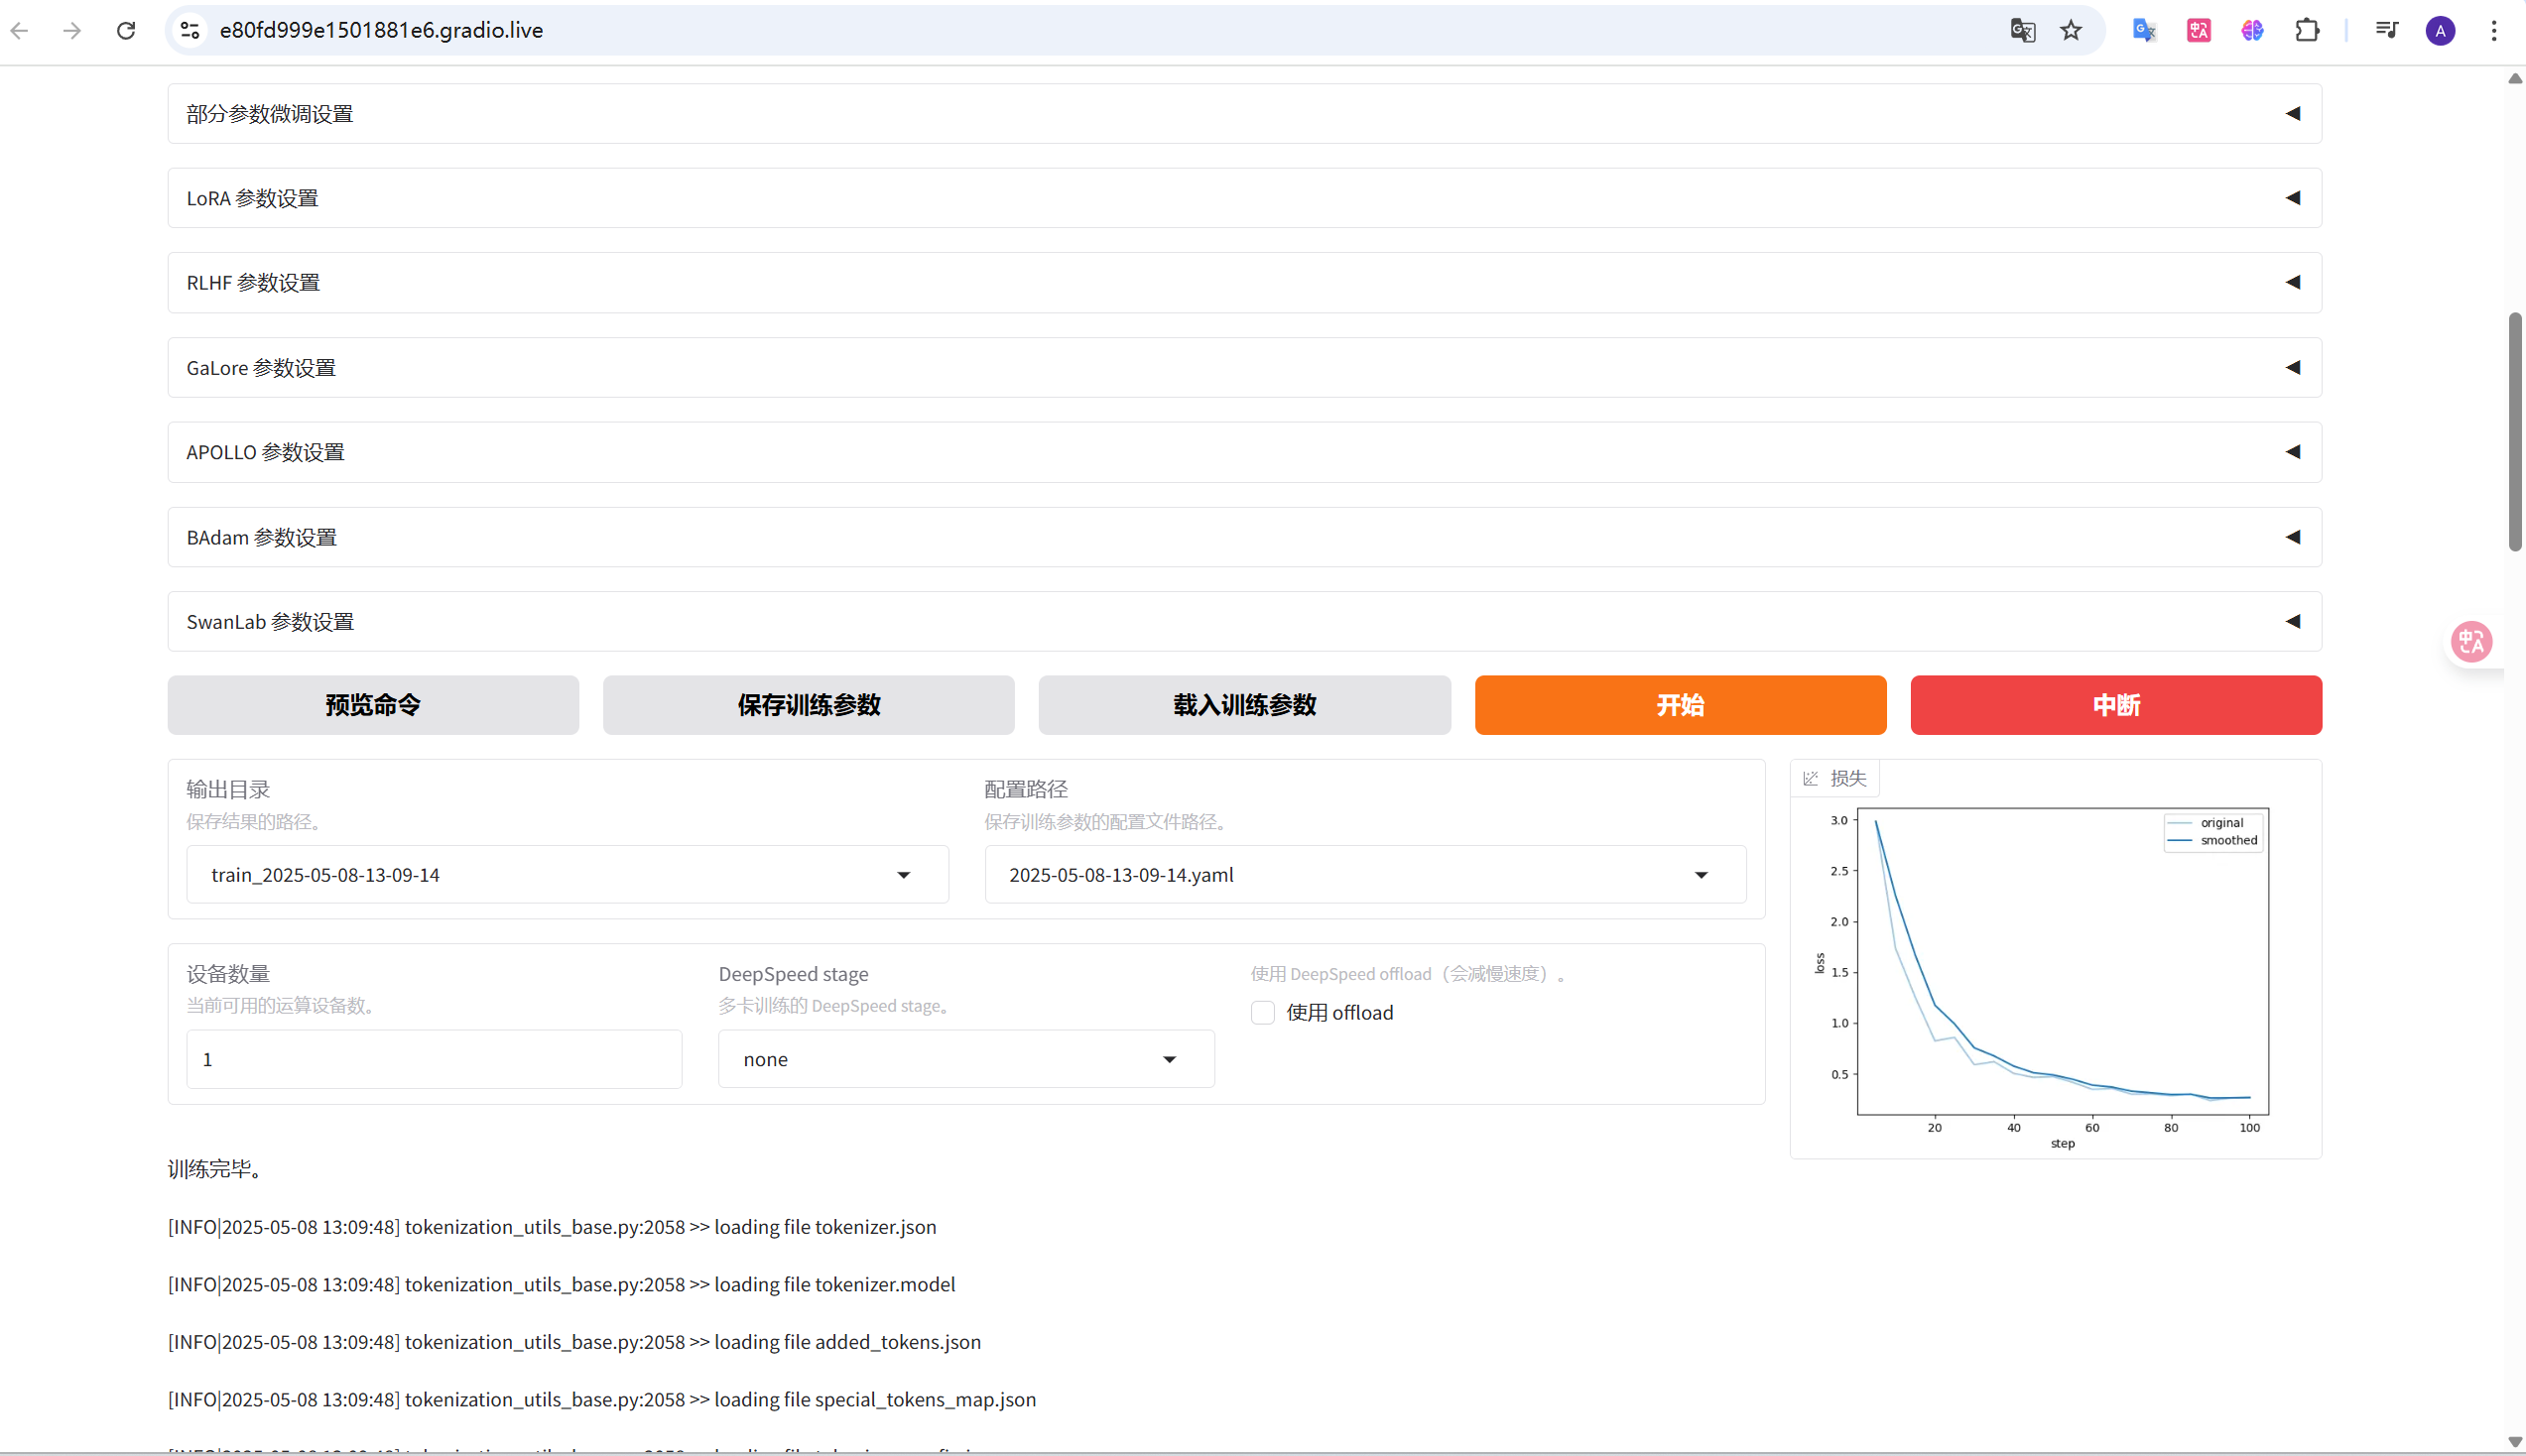Expand the LoRA 参数设置 section
The height and width of the screenshot is (1456, 2526).
click(x=1244, y=198)
